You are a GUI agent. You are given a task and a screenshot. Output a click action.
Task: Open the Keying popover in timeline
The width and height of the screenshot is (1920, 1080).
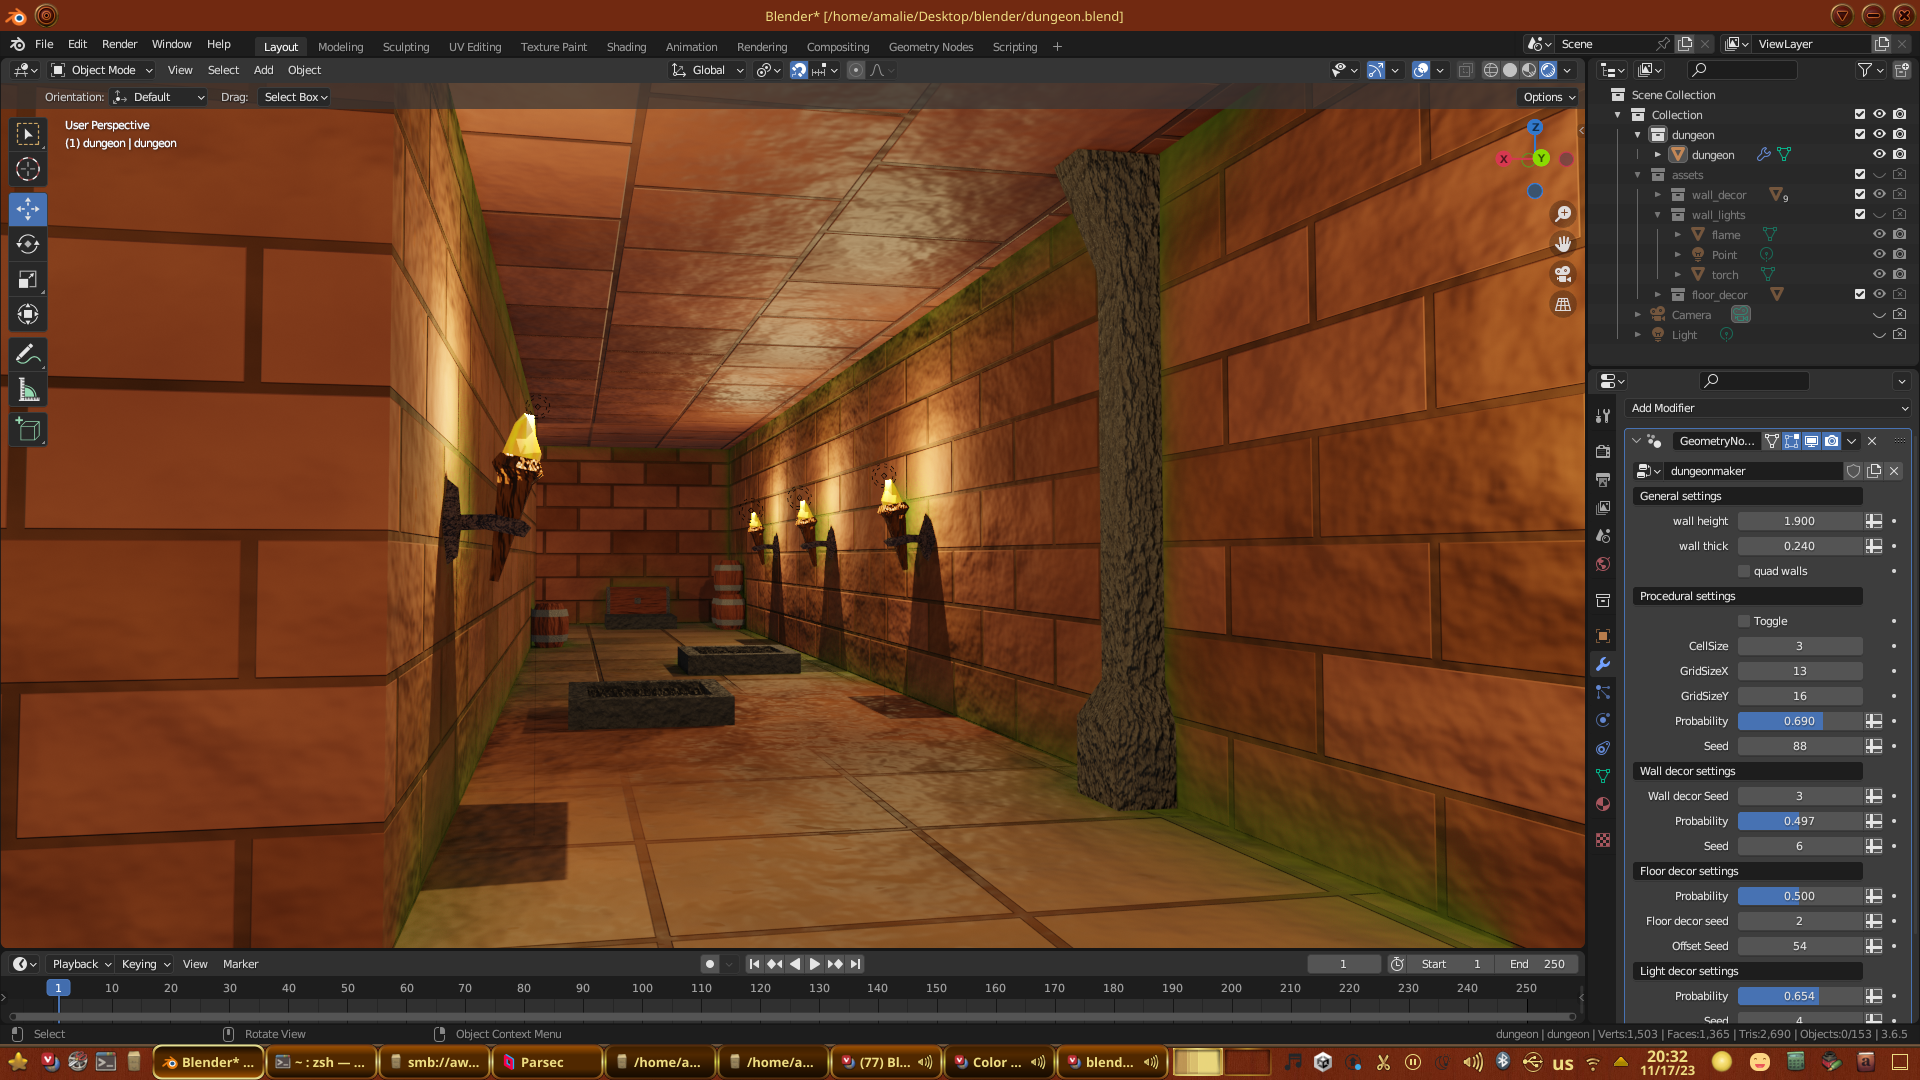coord(146,964)
